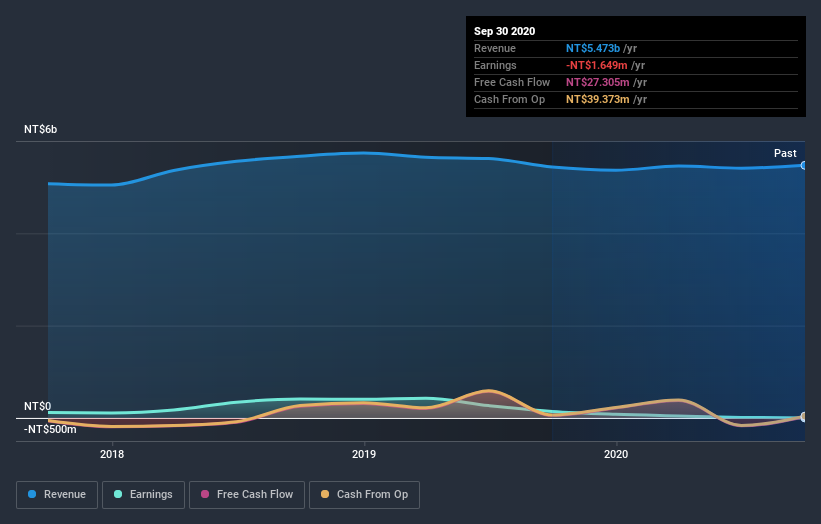The height and width of the screenshot is (524, 821).
Task: Click the NT$5.473b revenue value in tooltip
Action: (x=593, y=48)
